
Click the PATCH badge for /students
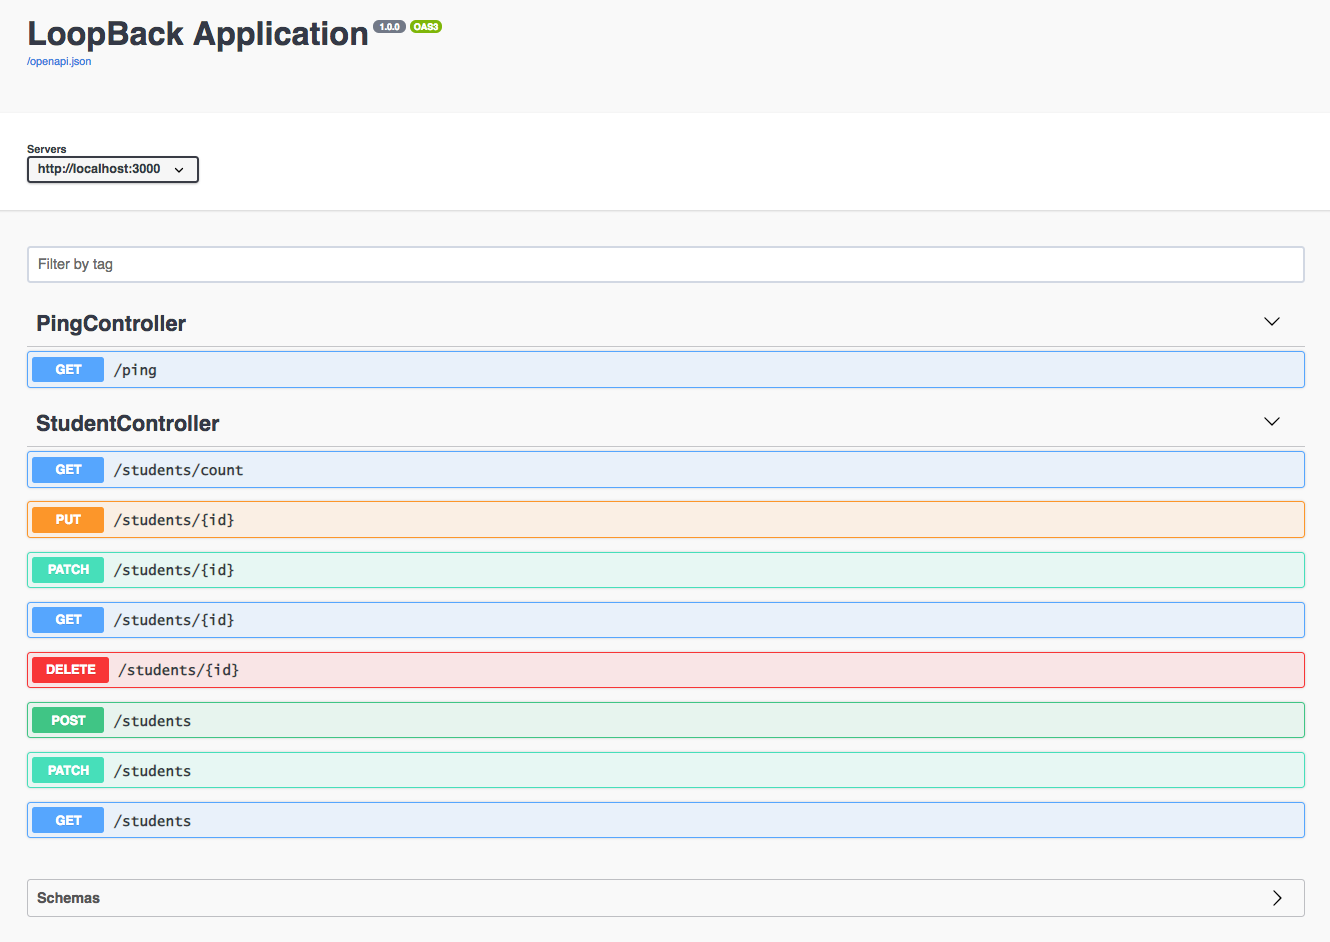(68, 771)
